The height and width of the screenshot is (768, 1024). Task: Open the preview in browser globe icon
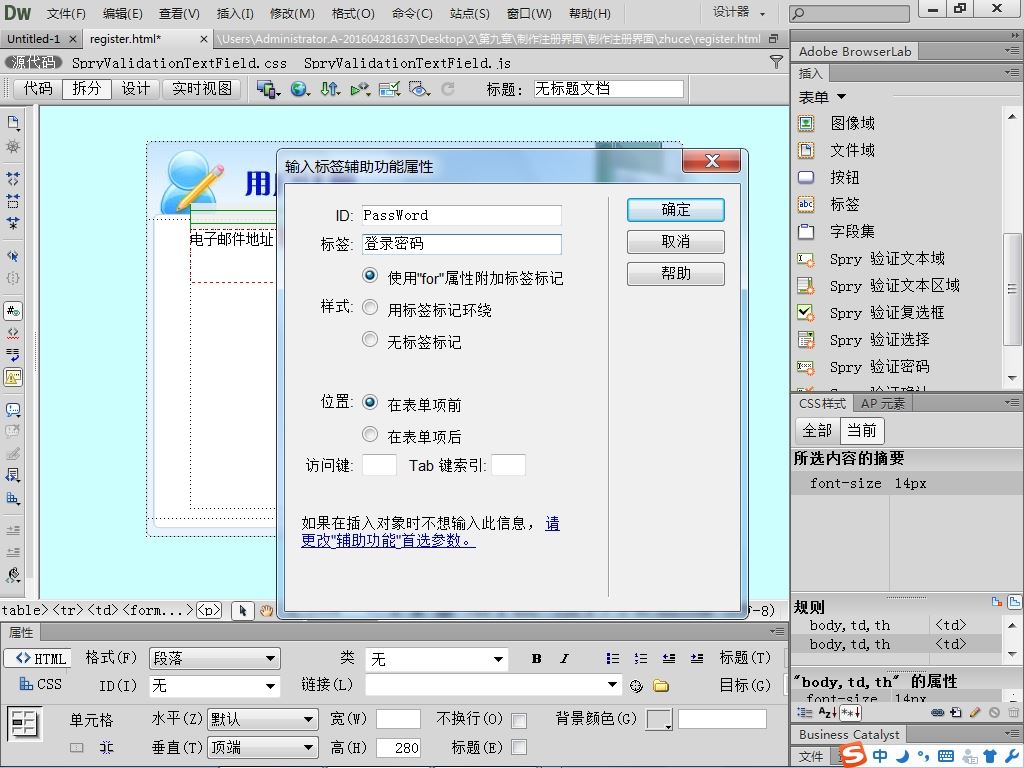(299, 88)
